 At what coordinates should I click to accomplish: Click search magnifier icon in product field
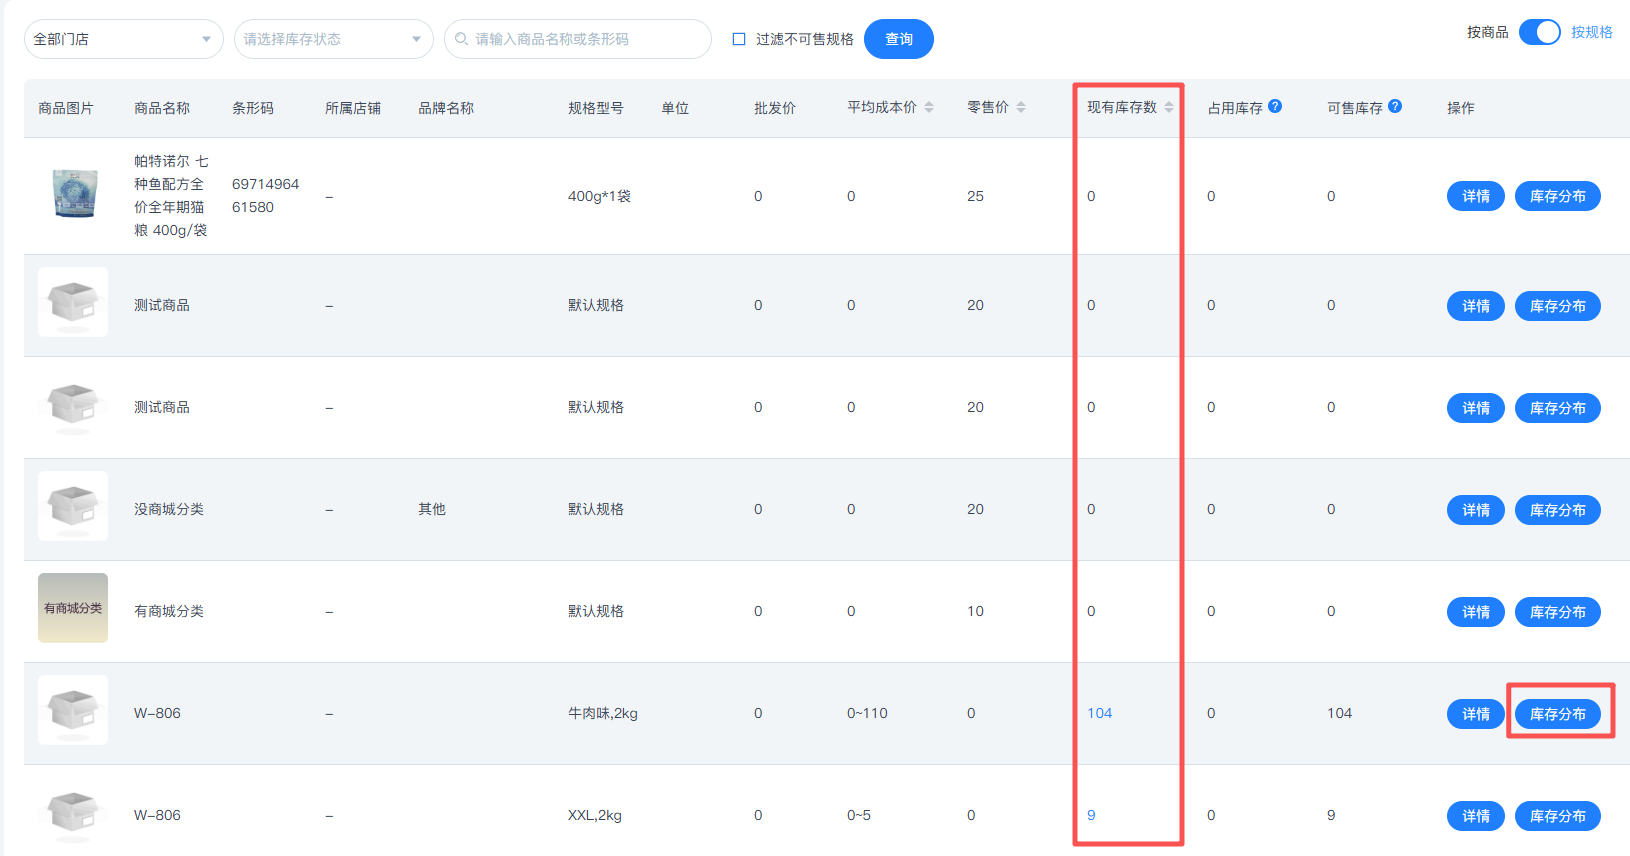pos(462,39)
